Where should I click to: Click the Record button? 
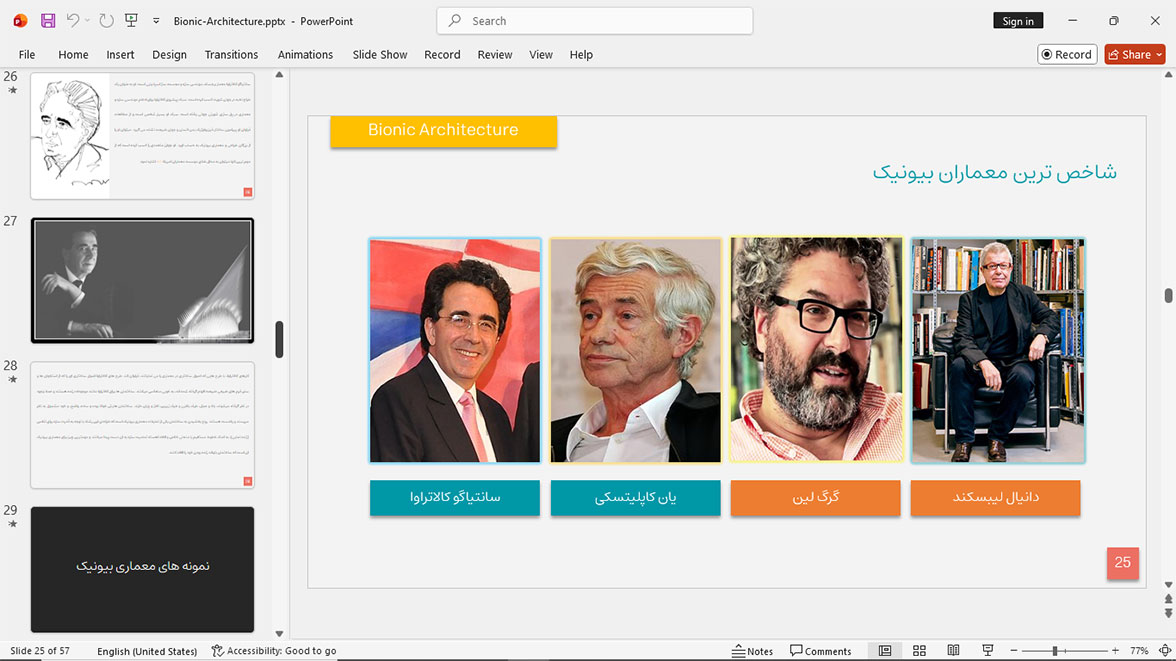click(1067, 55)
